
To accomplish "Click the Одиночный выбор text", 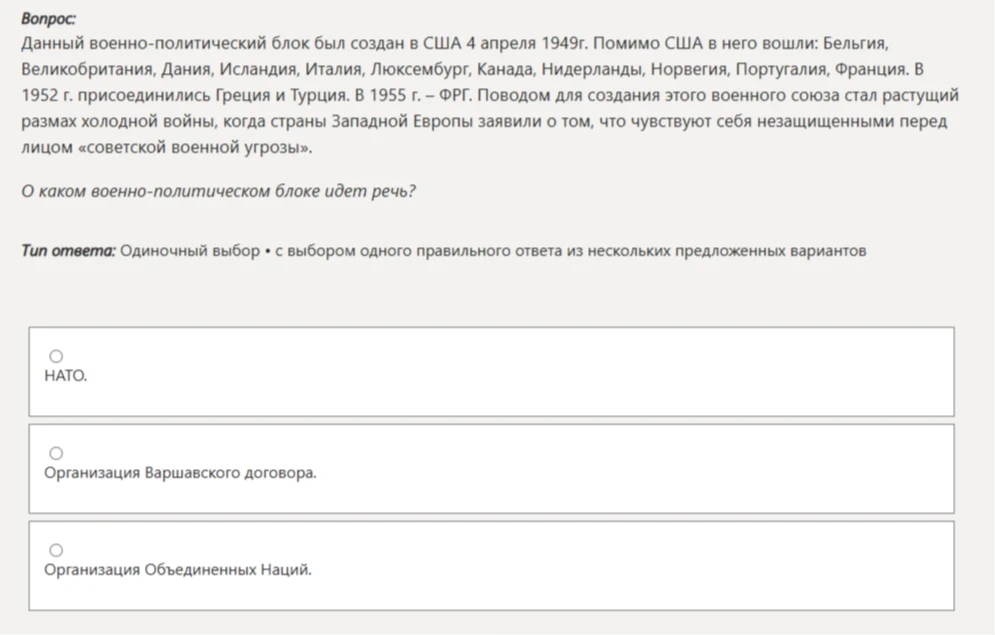I will click(190, 251).
